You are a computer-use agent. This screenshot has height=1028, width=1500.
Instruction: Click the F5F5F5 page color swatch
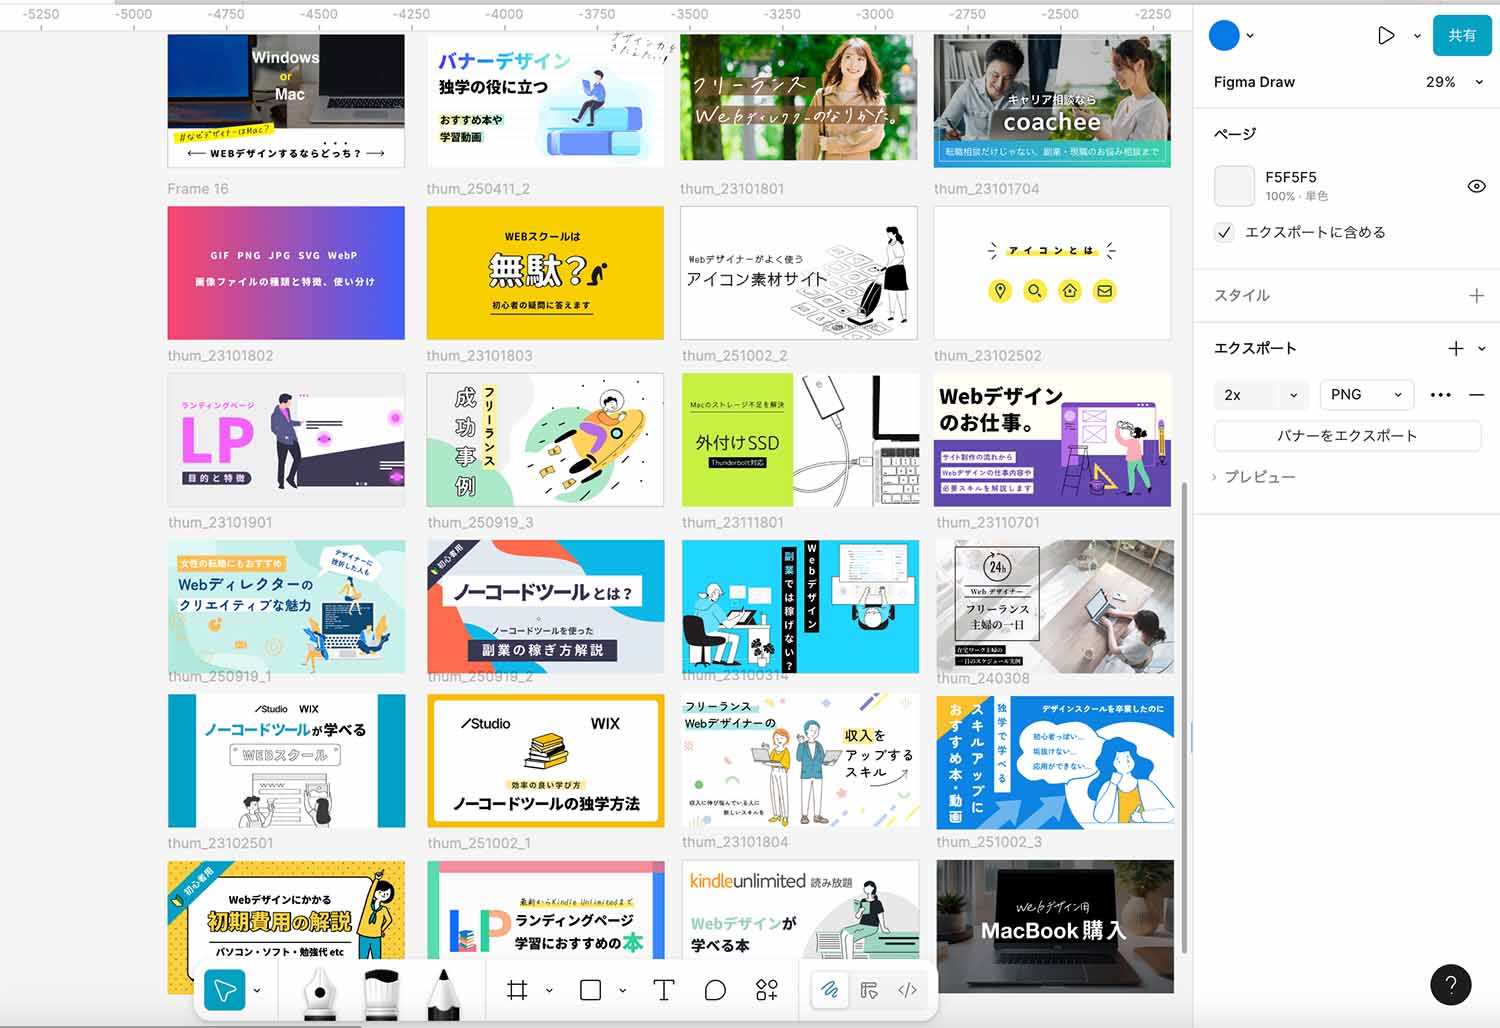point(1234,186)
